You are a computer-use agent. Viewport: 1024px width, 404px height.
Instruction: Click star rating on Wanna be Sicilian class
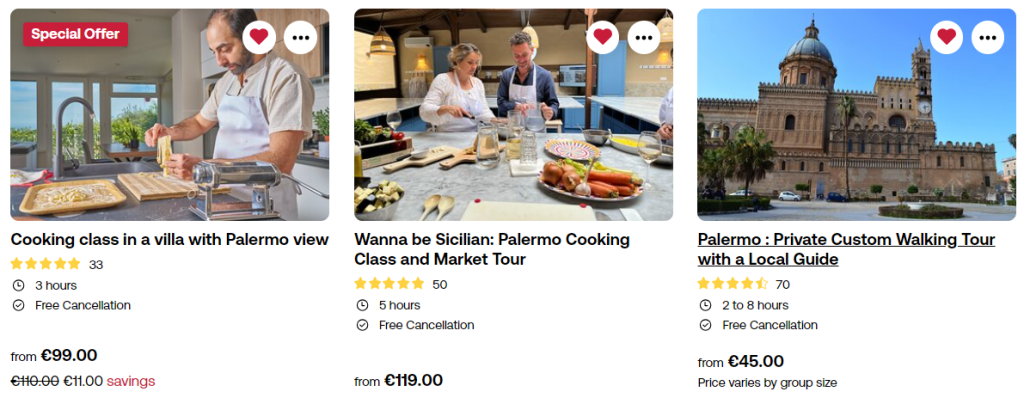tap(389, 284)
